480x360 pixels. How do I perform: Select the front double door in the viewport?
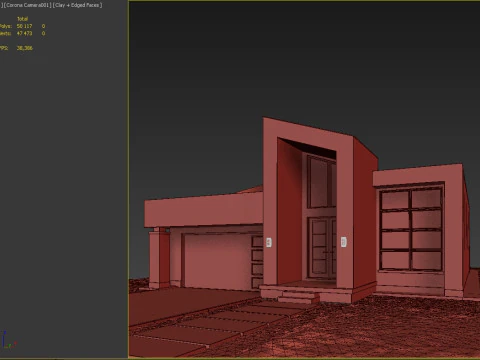(x=322, y=248)
